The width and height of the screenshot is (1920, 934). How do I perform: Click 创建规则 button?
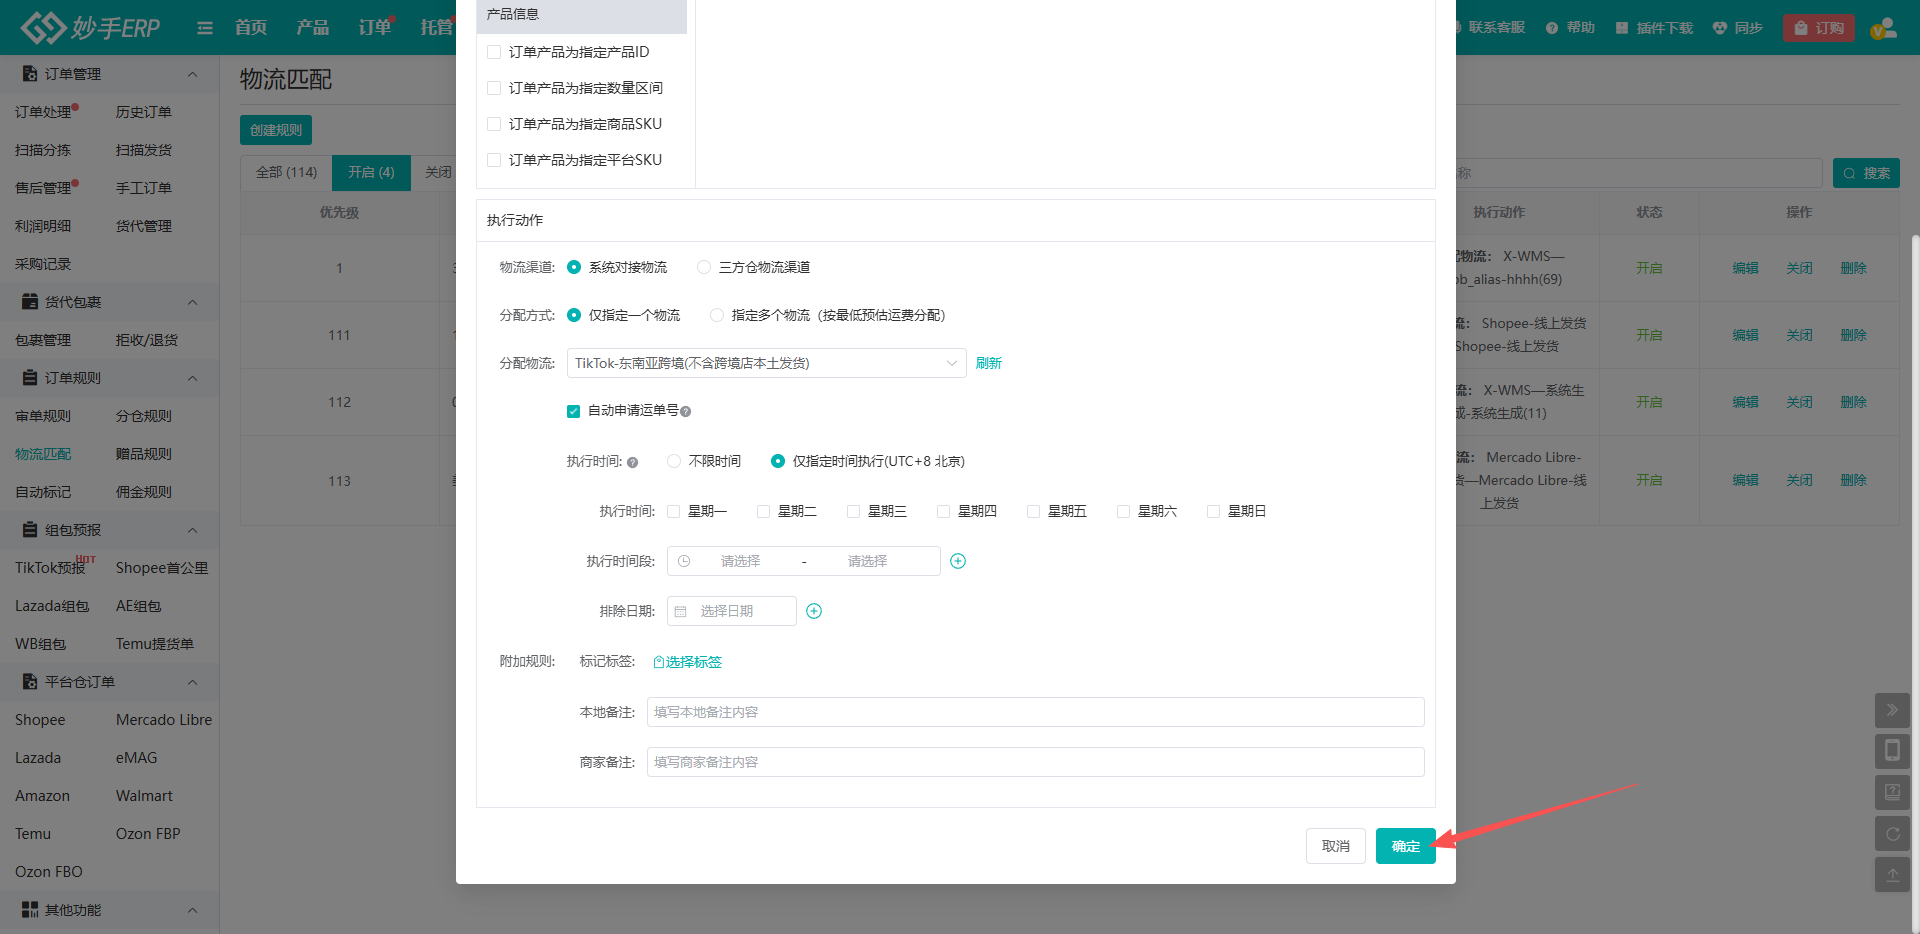pos(276,130)
